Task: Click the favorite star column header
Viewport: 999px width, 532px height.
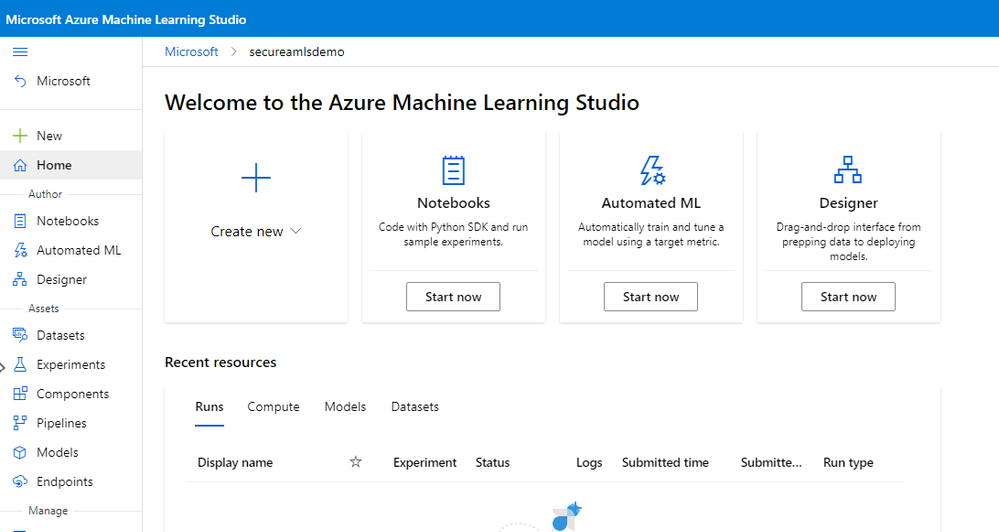Action: tap(355, 462)
